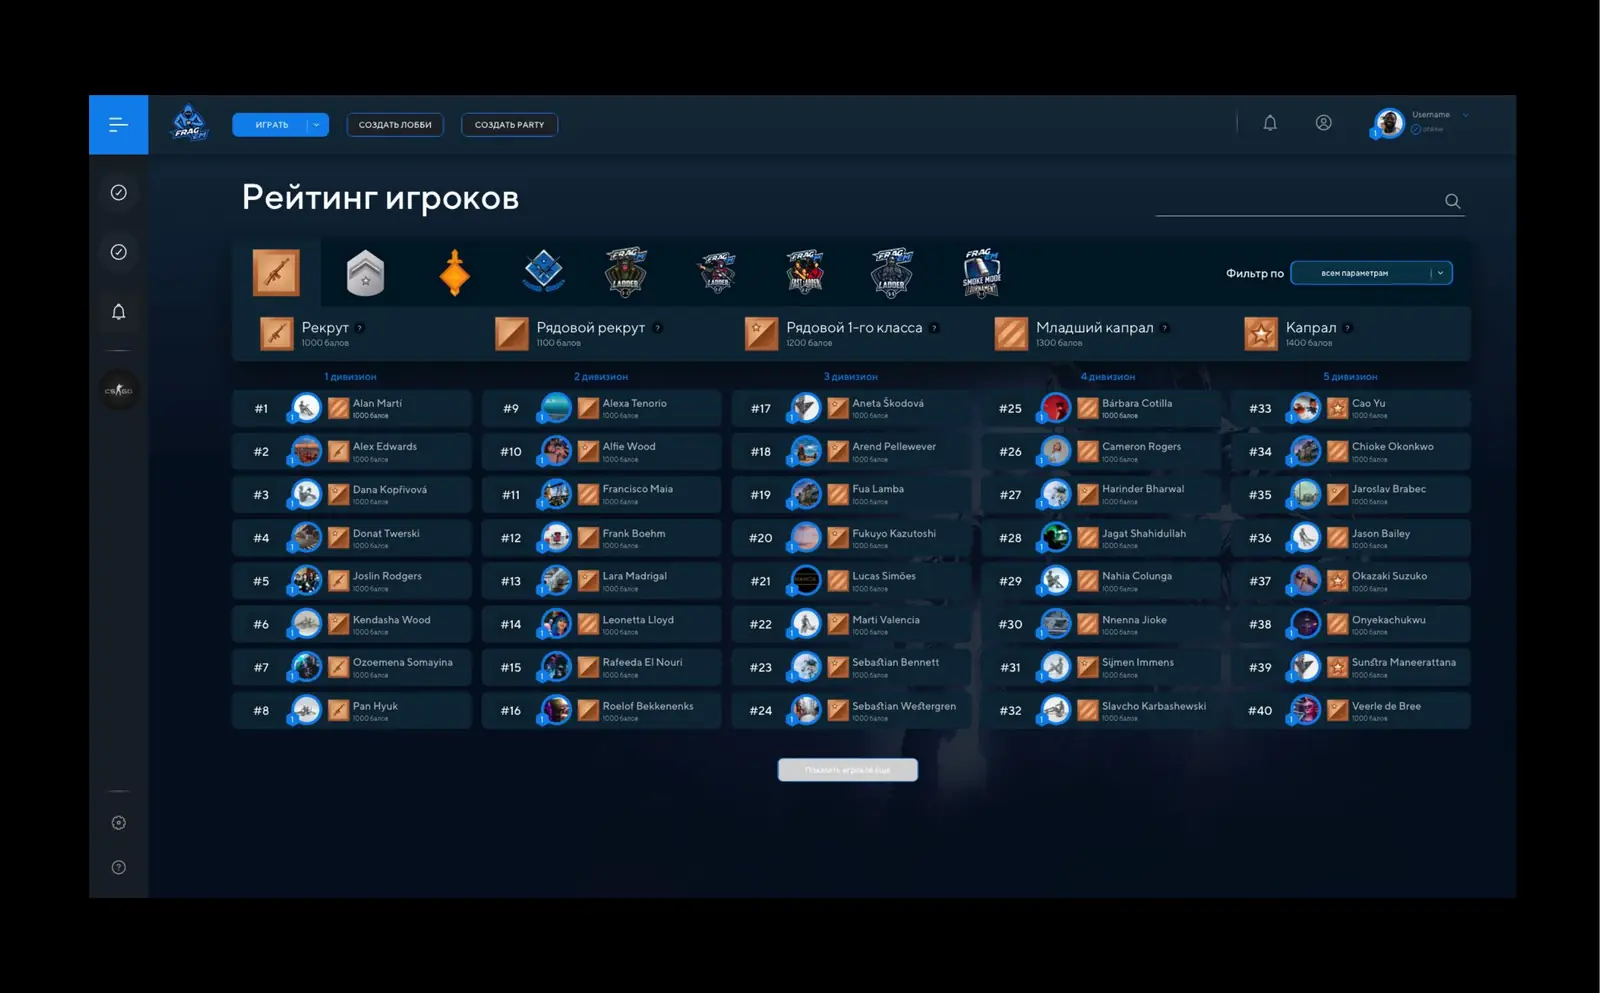Image resolution: width=1600 pixels, height=993 pixels.
Task: Select the orange rifle rank tab
Action: pos(276,272)
